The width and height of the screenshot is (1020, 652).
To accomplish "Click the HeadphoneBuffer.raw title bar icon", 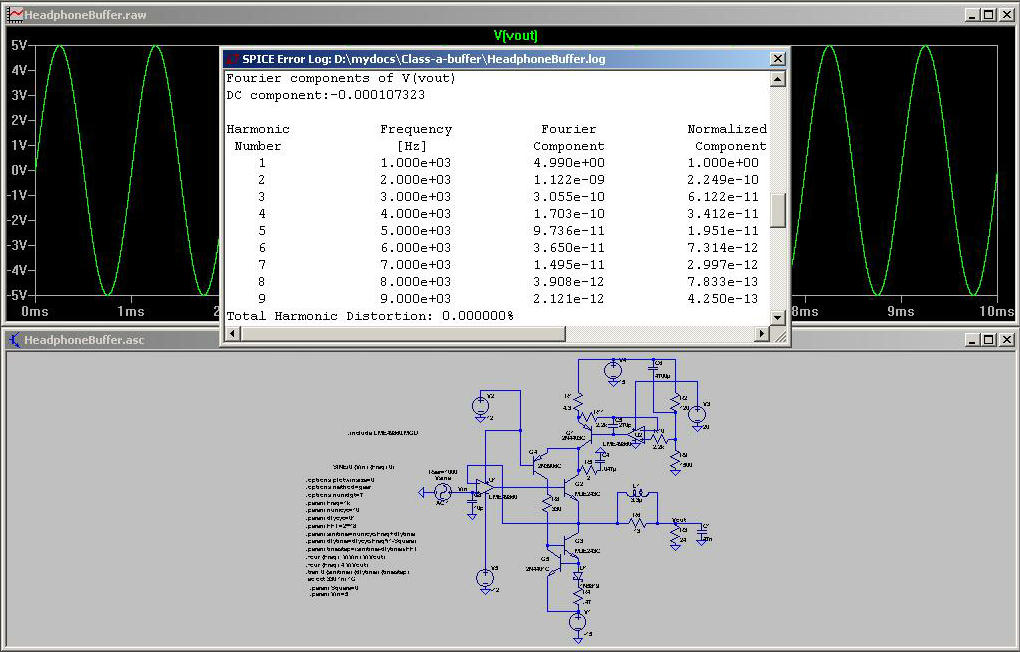I will click(x=14, y=14).
